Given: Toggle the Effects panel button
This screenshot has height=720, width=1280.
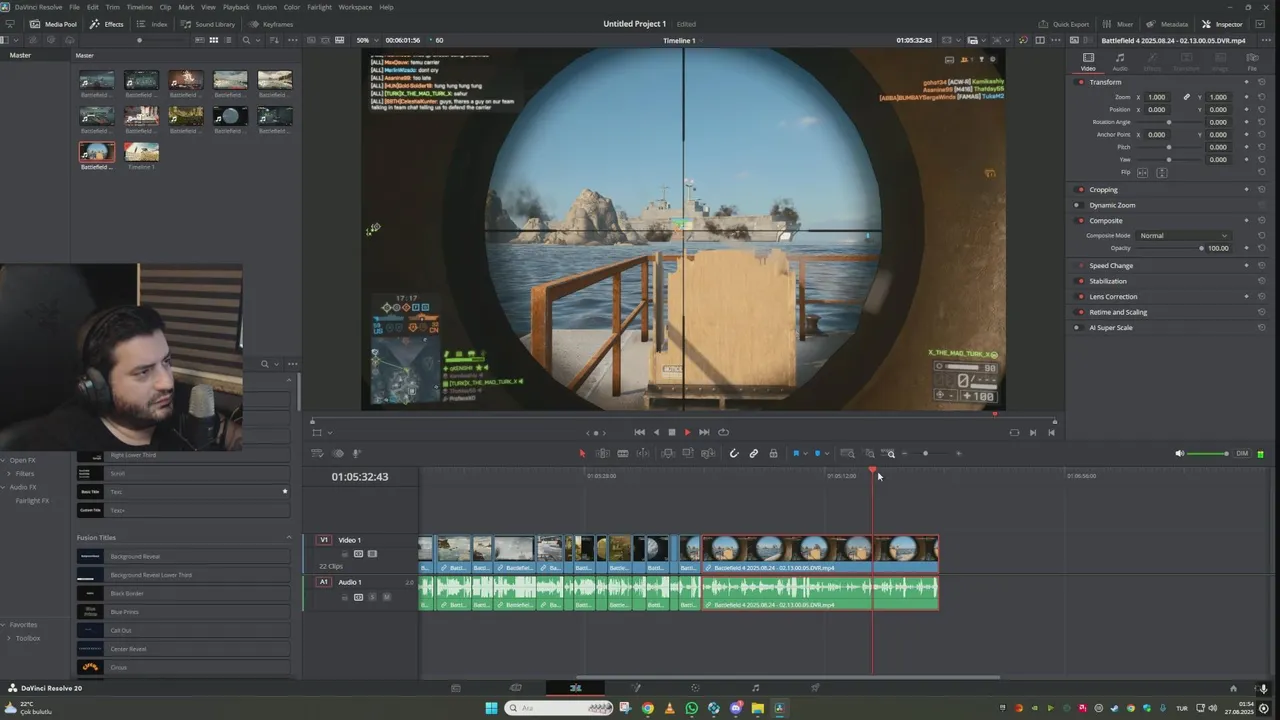Looking at the screenshot, I should [107, 24].
